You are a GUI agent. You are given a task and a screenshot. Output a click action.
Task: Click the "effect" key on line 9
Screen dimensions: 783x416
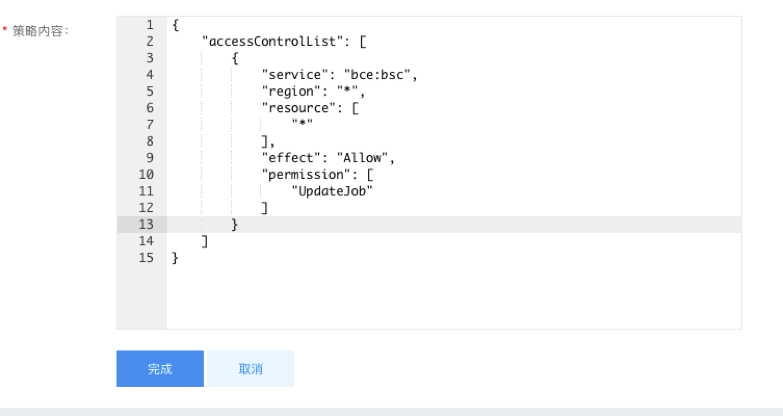(x=291, y=158)
